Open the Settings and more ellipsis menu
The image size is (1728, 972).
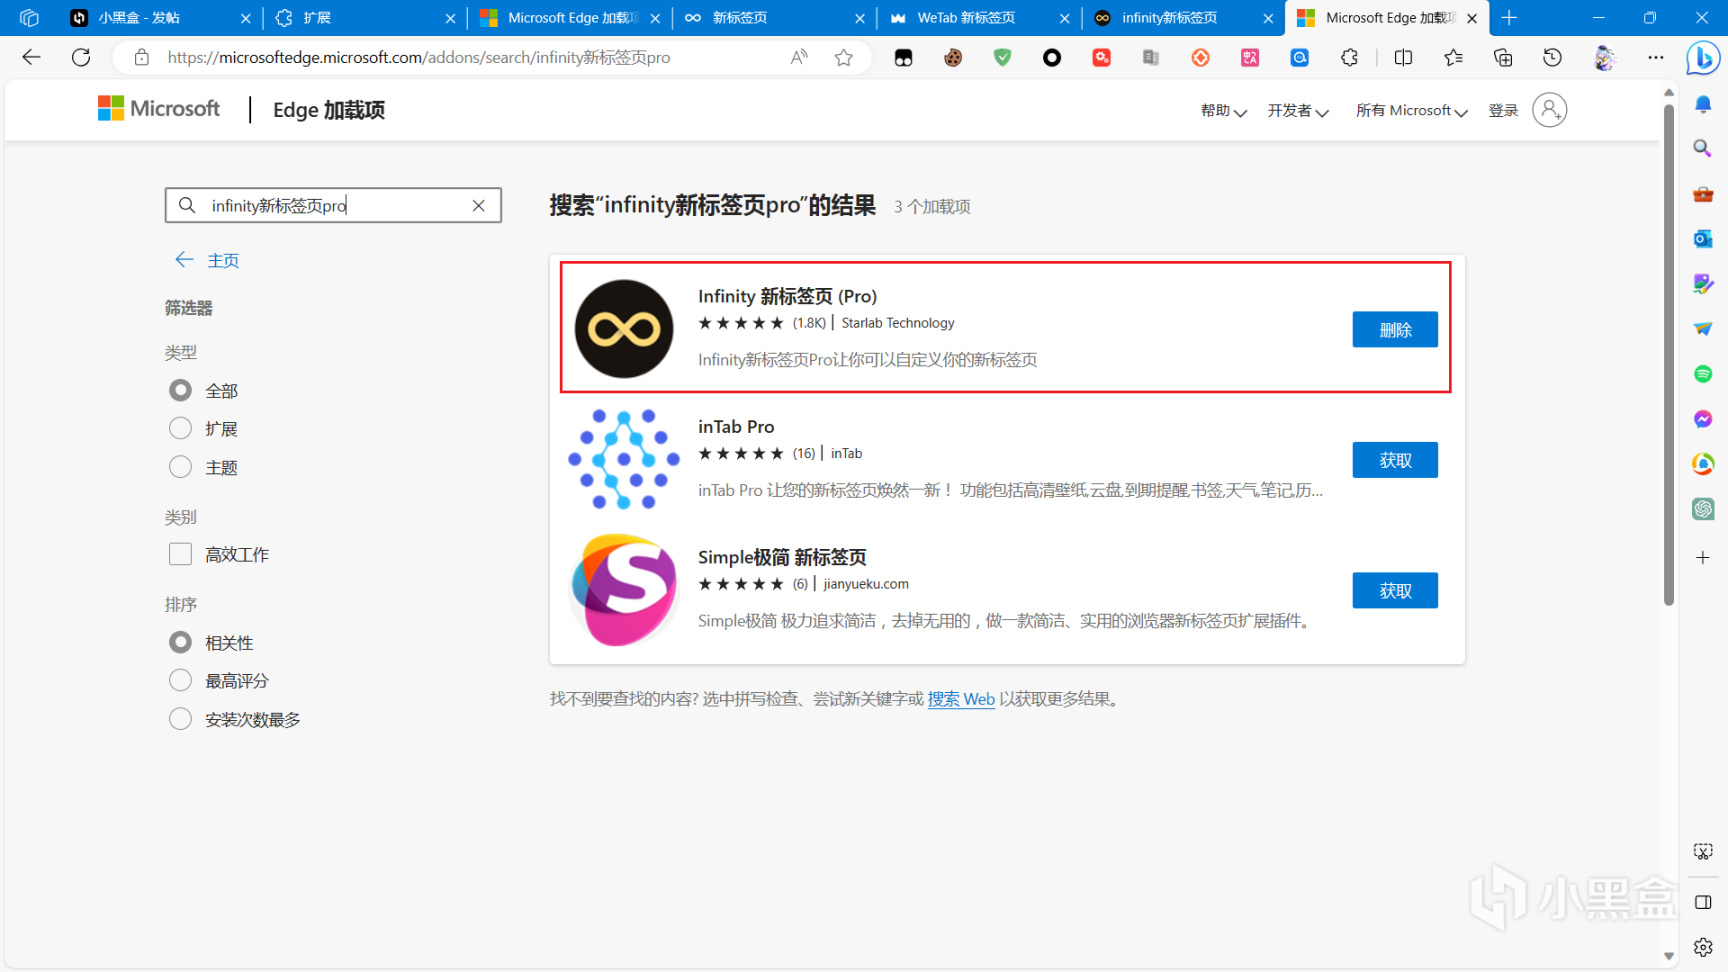1656,58
